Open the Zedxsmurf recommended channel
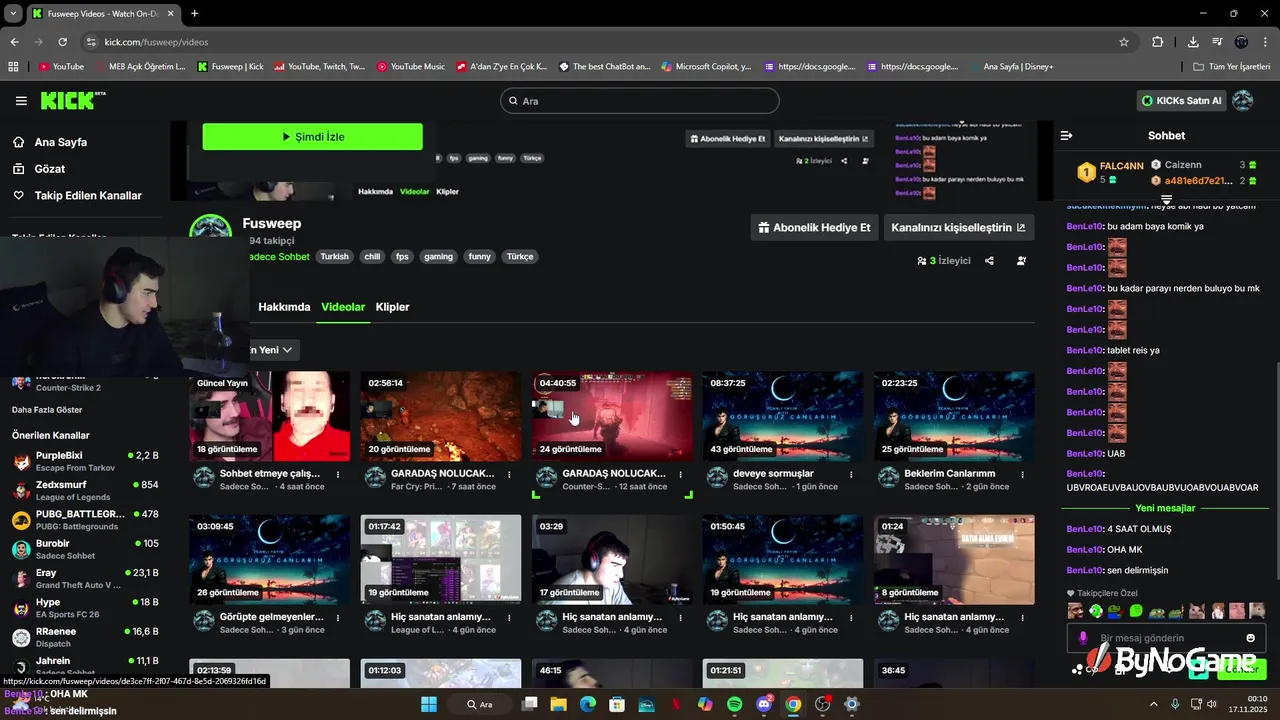Image resolution: width=1280 pixels, height=720 pixels. [85, 490]
